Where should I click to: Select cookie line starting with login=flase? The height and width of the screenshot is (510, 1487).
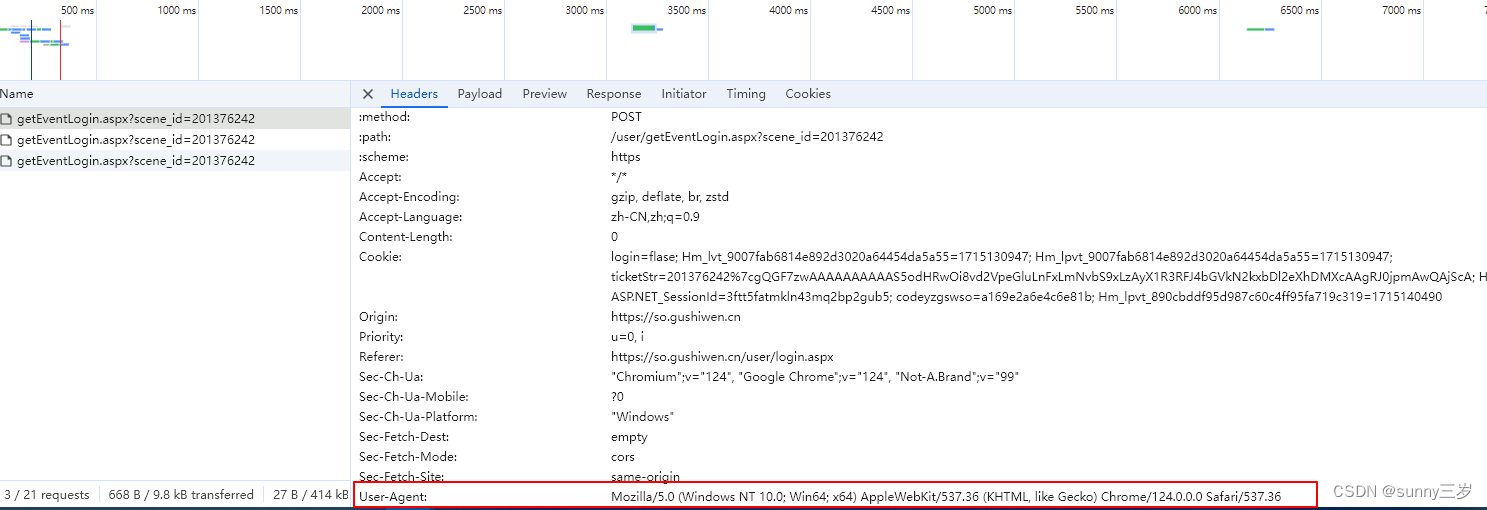(x=1001, y=257)
